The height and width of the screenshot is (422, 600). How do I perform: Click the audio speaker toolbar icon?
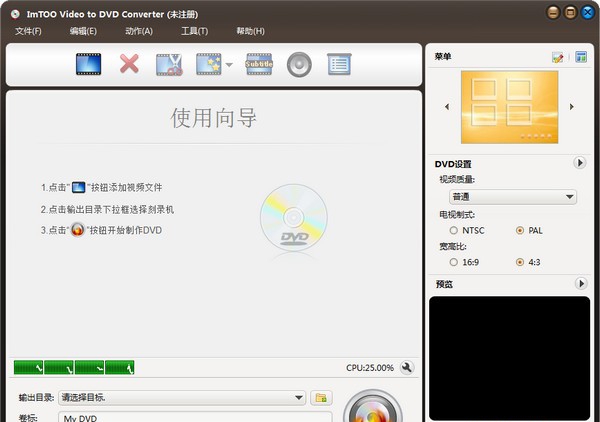(x=299, y=65)
